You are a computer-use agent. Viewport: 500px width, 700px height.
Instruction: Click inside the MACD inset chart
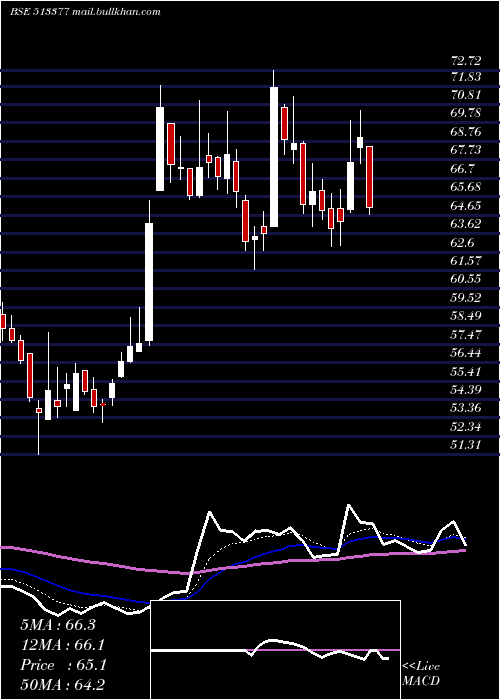[x=276, y=650]
